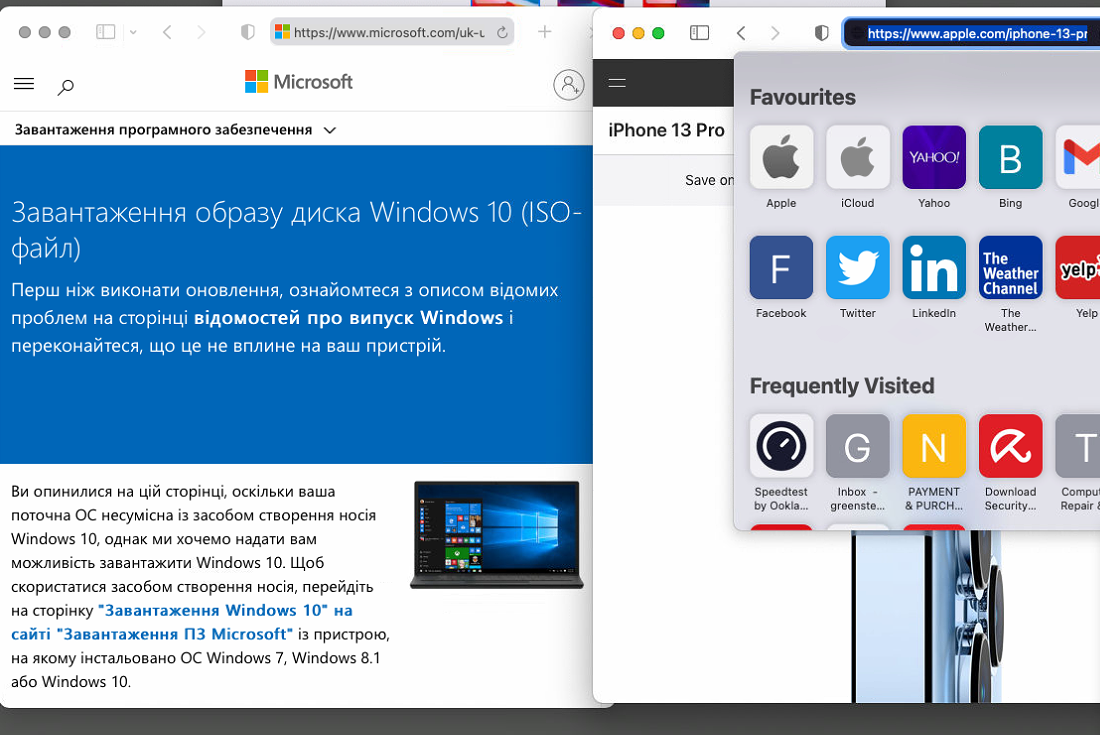This screenshot has height=735, width=1100.
Task: Go forward in the Microsoft Safari window
Action: tap(201, 32)
